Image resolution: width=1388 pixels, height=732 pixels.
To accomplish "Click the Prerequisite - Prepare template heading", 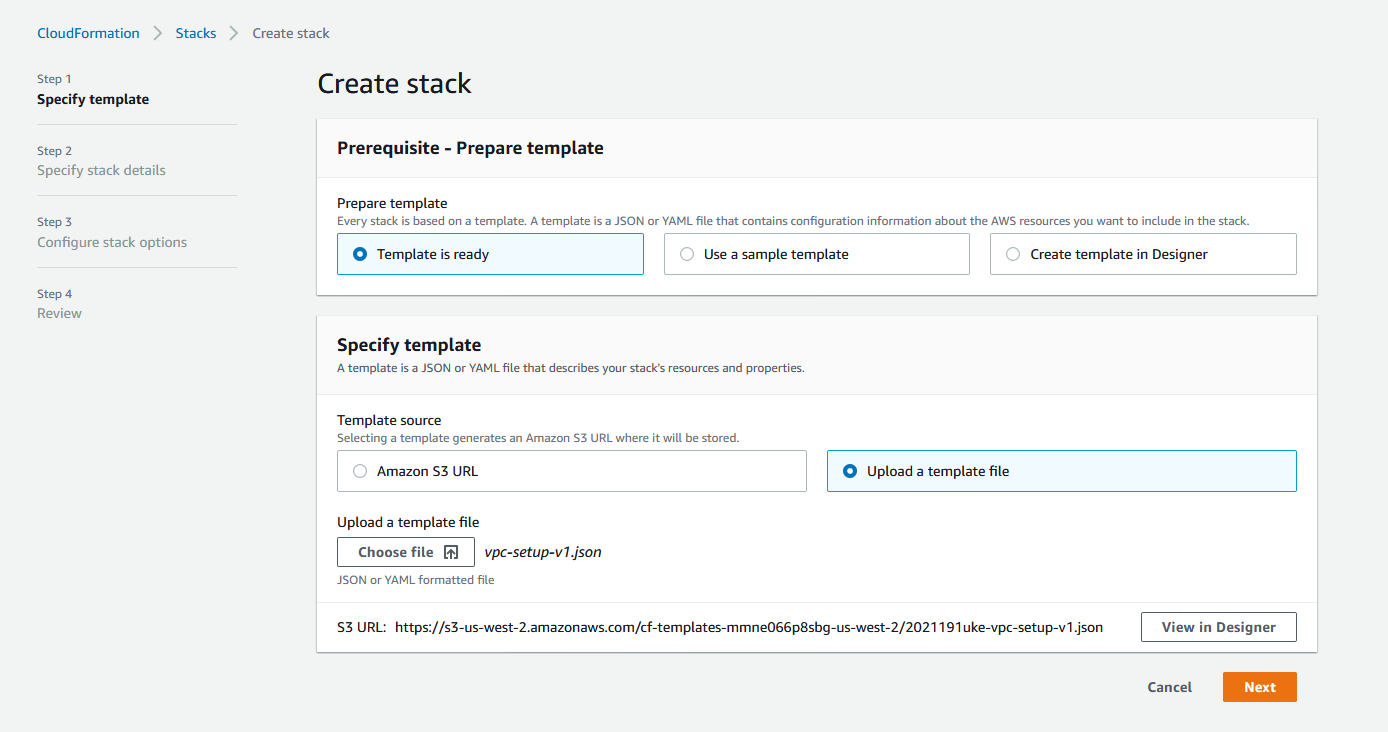I will click(x=470, y=148).
